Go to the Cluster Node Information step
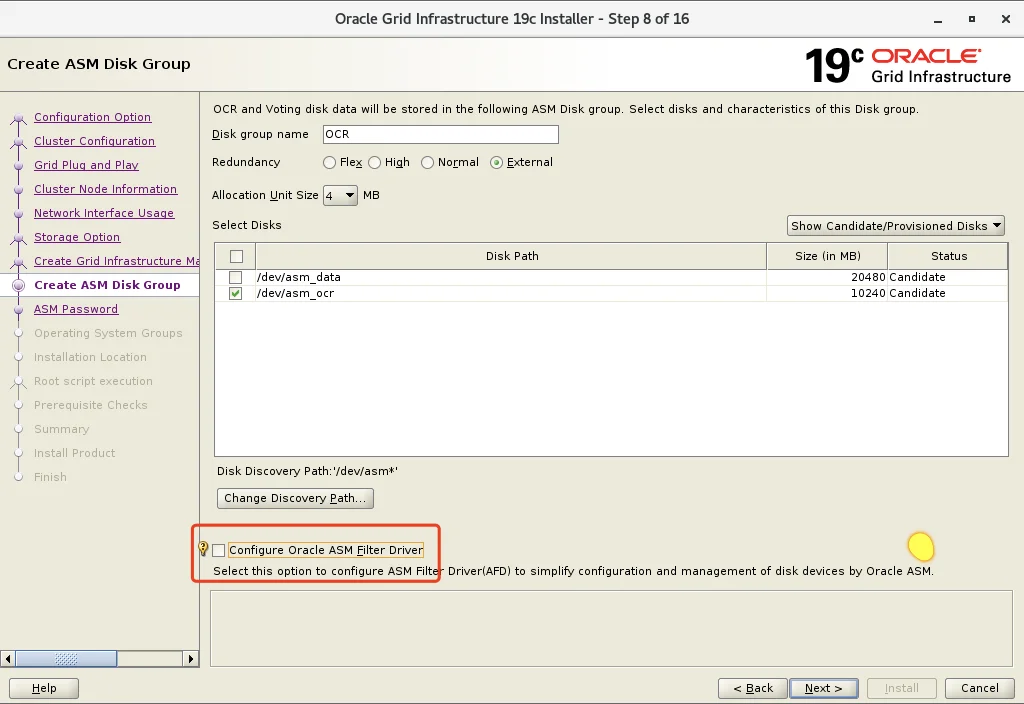This screenshot has width=1024, height=704. click(105, 189)
